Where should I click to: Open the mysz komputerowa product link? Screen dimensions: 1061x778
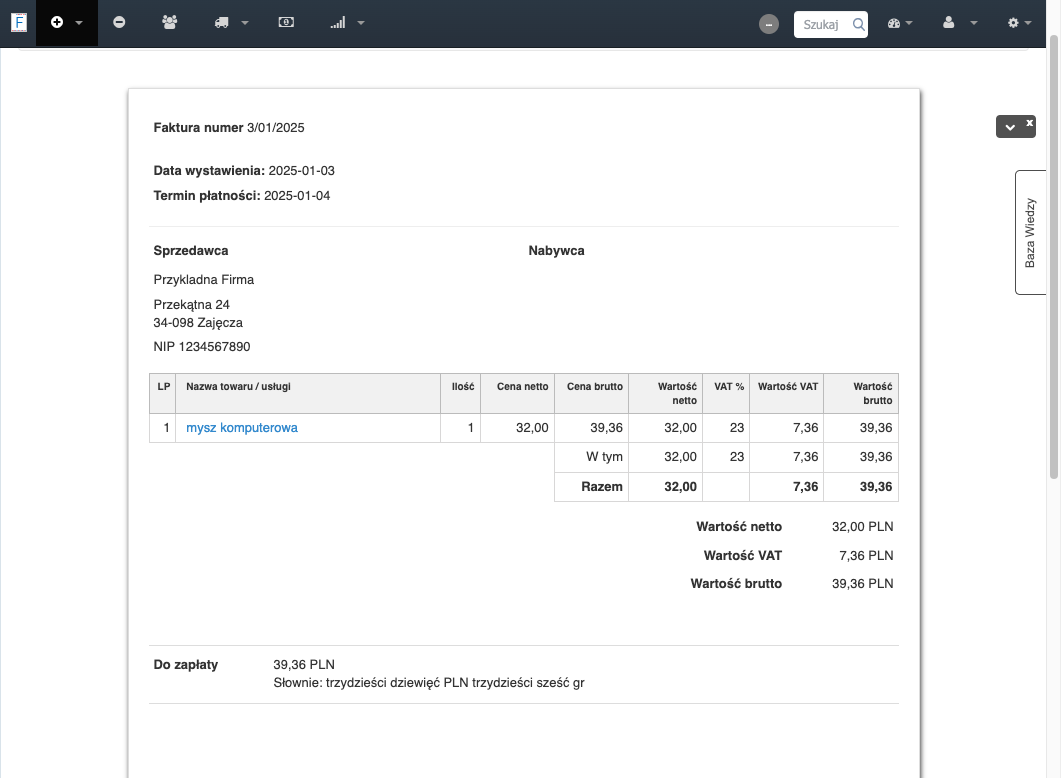point(242,428)
